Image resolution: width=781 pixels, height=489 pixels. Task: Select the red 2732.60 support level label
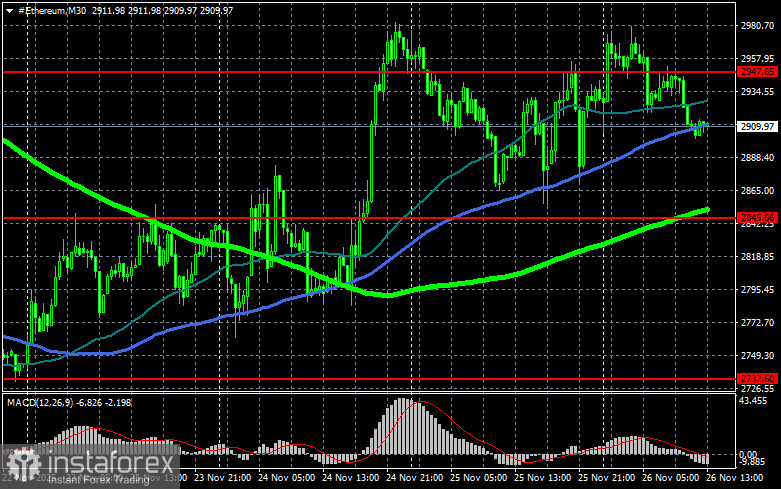pyautogui.click(x=757, y=378)
